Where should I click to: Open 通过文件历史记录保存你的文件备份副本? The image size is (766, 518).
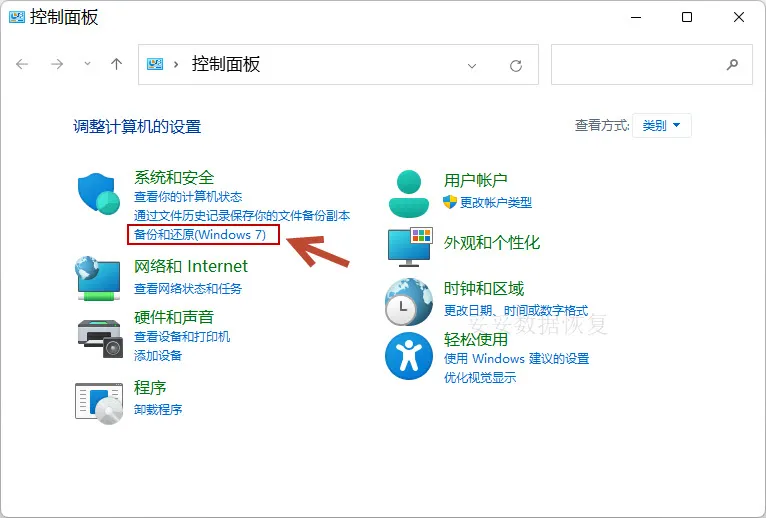(x=242, y=216)
